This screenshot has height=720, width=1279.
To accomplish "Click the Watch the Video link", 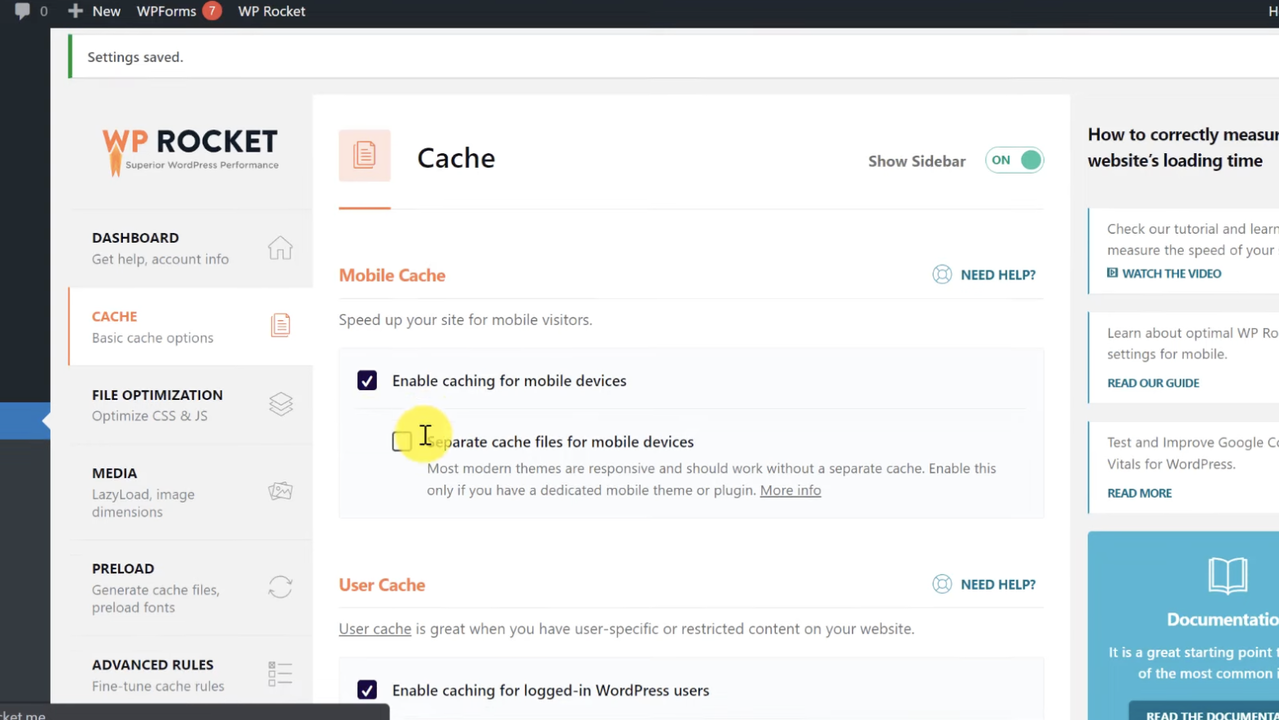I will click(x=1170, y=273).
